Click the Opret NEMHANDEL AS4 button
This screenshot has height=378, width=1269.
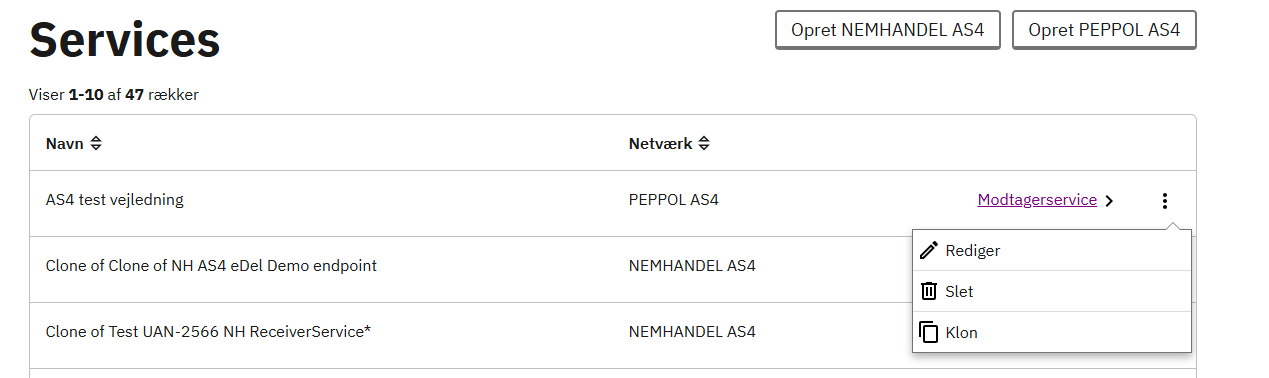pos(888,30)
